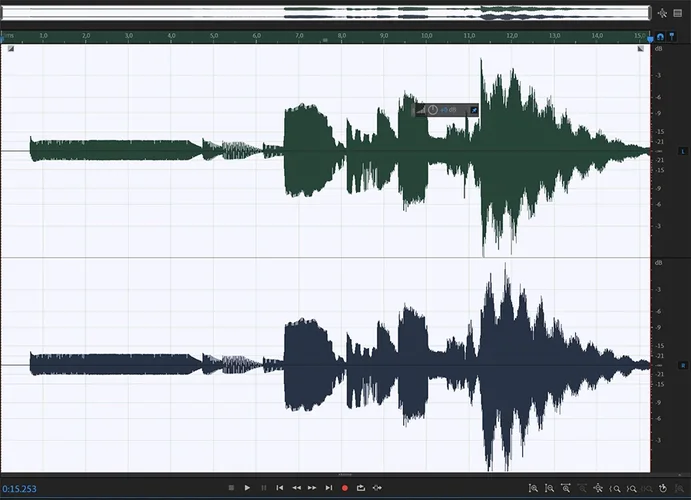691x500 pixels.
Task: Start playback with the Play button
Action: [x=247, y=488]
